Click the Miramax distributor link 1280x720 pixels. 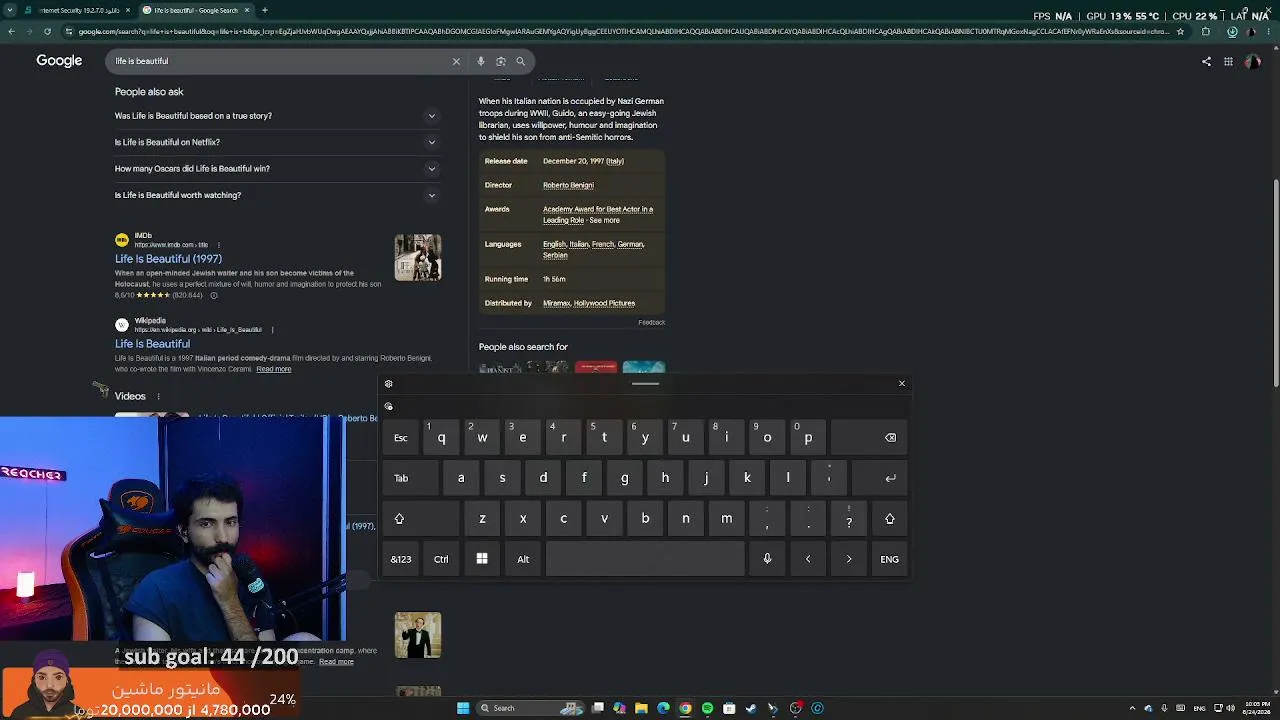[556, 303]
